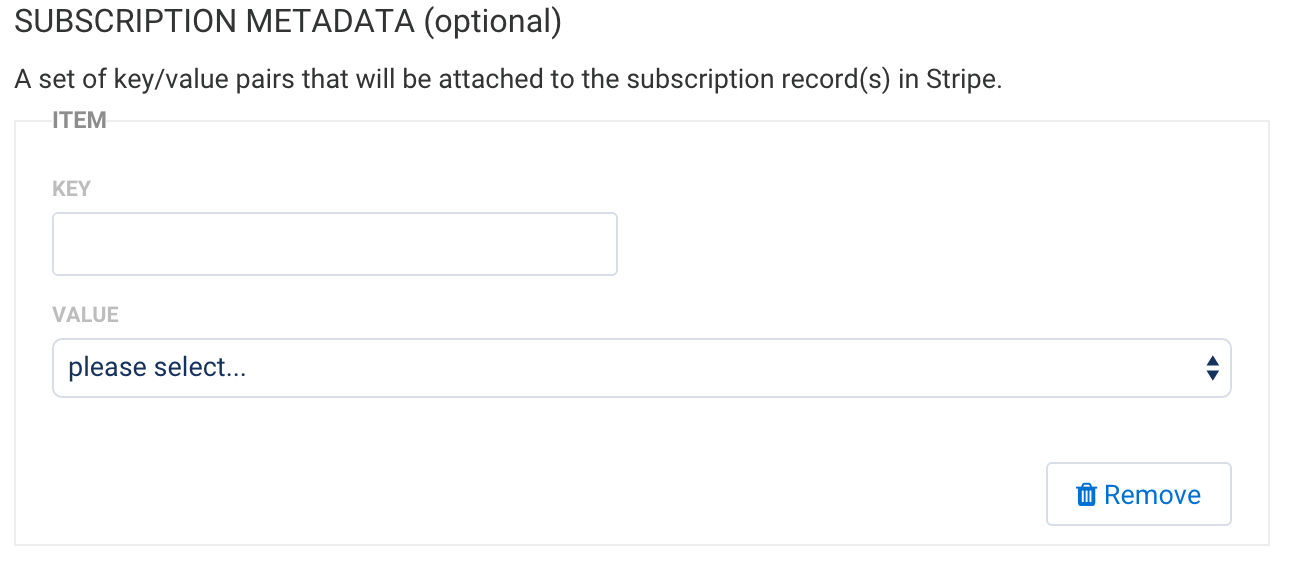Select the 'please select...' placeholder text
1292x566 pixels.
(157, 368)
